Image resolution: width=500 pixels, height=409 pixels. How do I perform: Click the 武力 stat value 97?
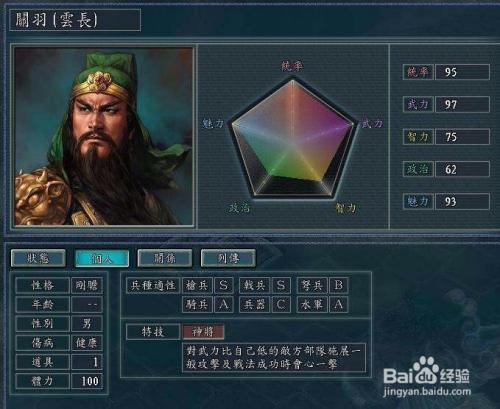[x=462, y=104]
